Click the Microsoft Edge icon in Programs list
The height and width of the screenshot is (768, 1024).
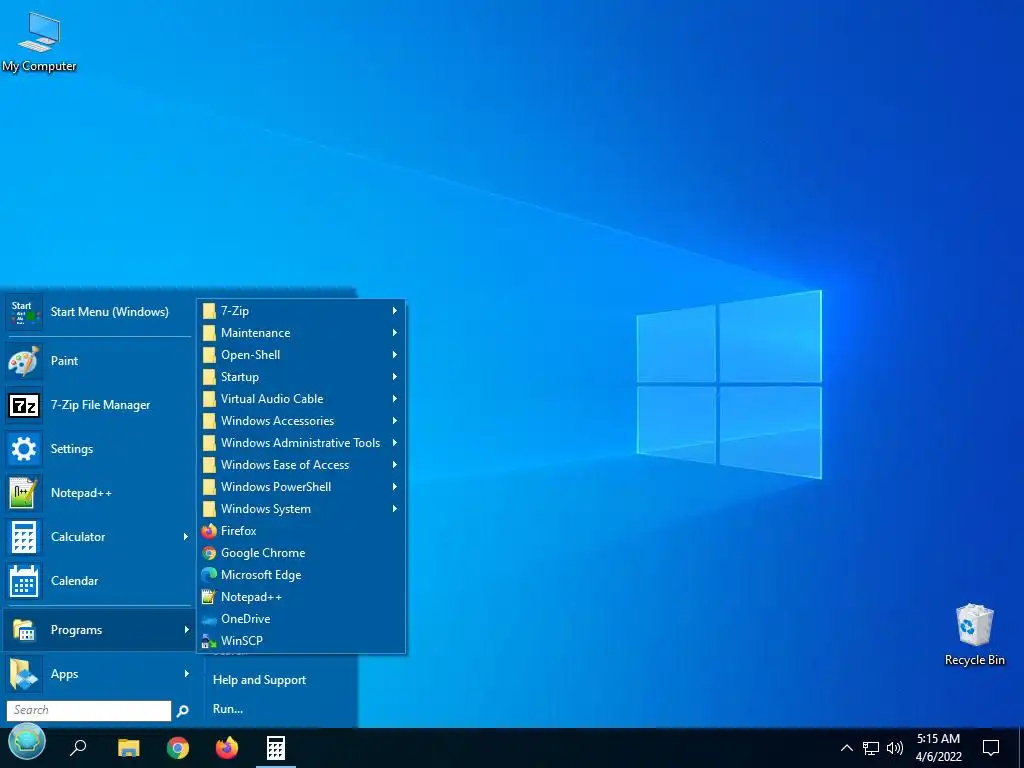(x=209, y=575)
